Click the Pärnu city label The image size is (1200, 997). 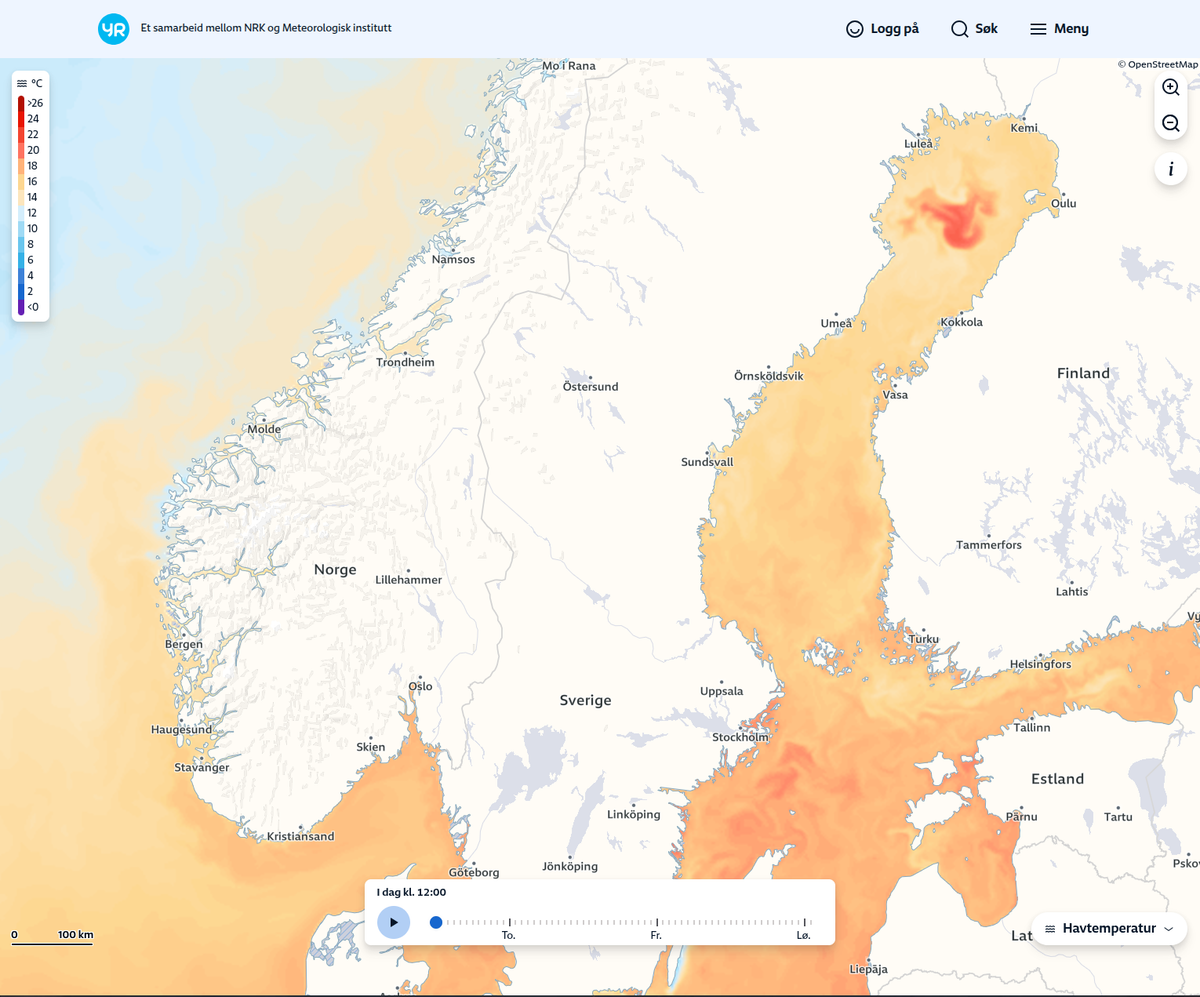[1022, 816]
